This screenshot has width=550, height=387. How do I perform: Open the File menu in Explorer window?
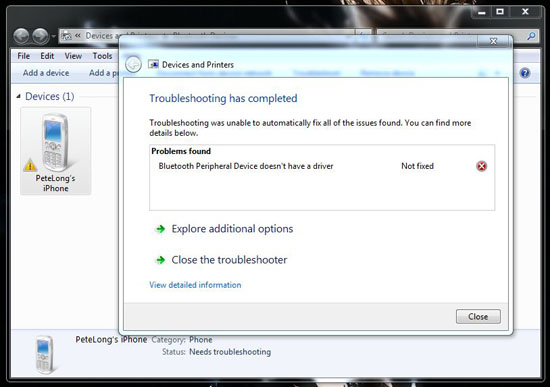click(x=24, y=56)
